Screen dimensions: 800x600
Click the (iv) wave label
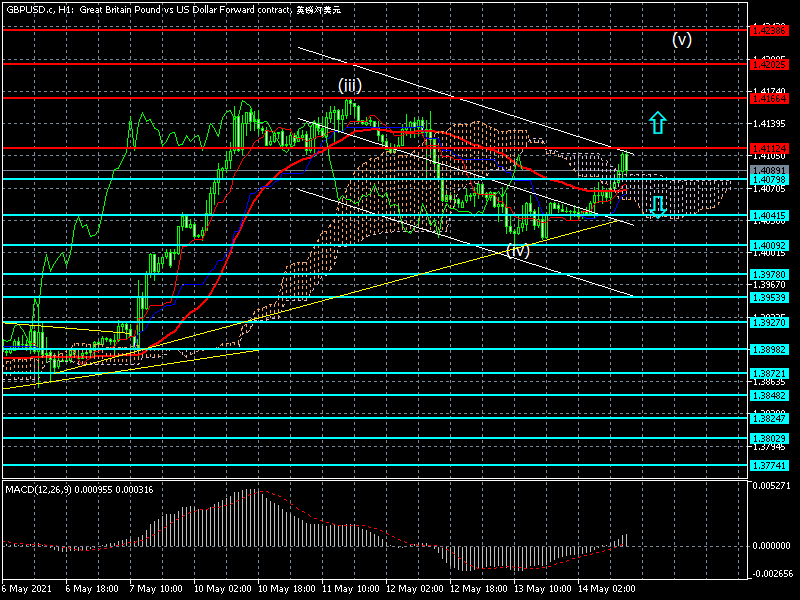[x=518, y=251]
